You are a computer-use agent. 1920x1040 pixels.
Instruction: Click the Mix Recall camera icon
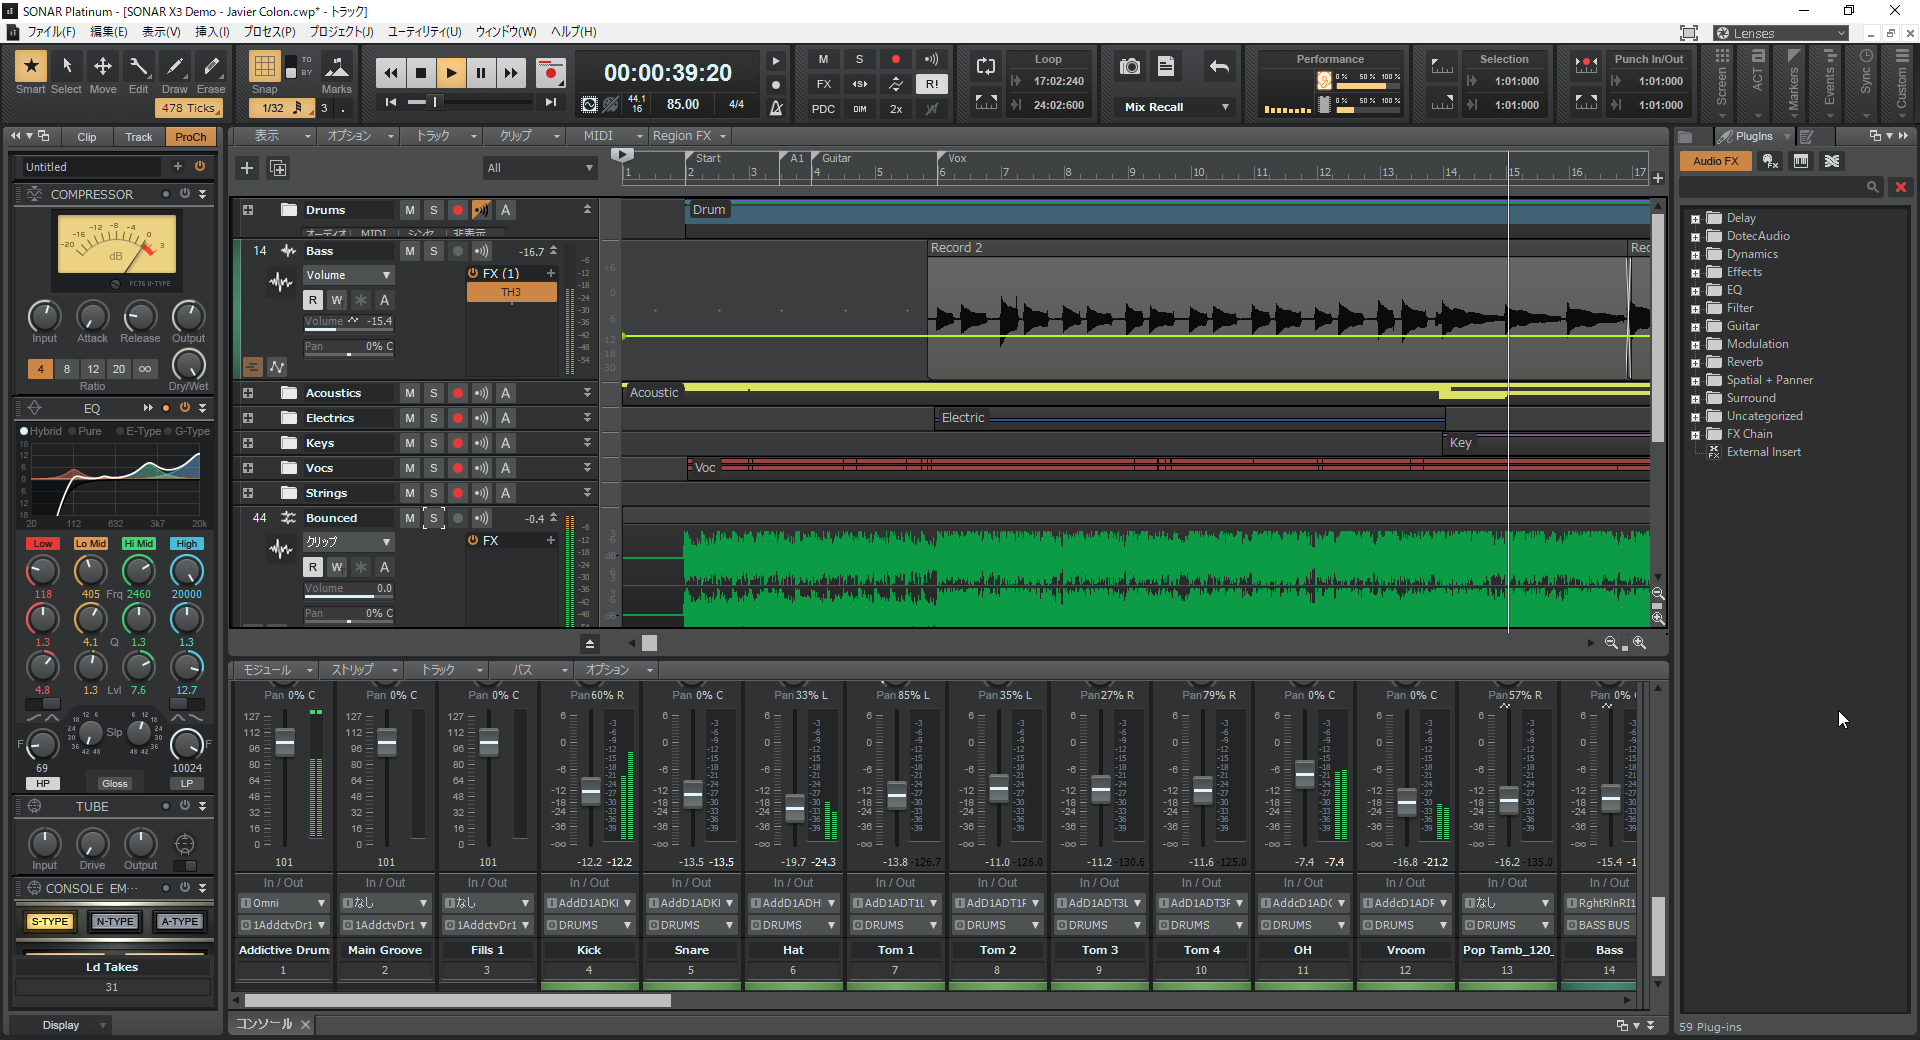(1130, 67)
